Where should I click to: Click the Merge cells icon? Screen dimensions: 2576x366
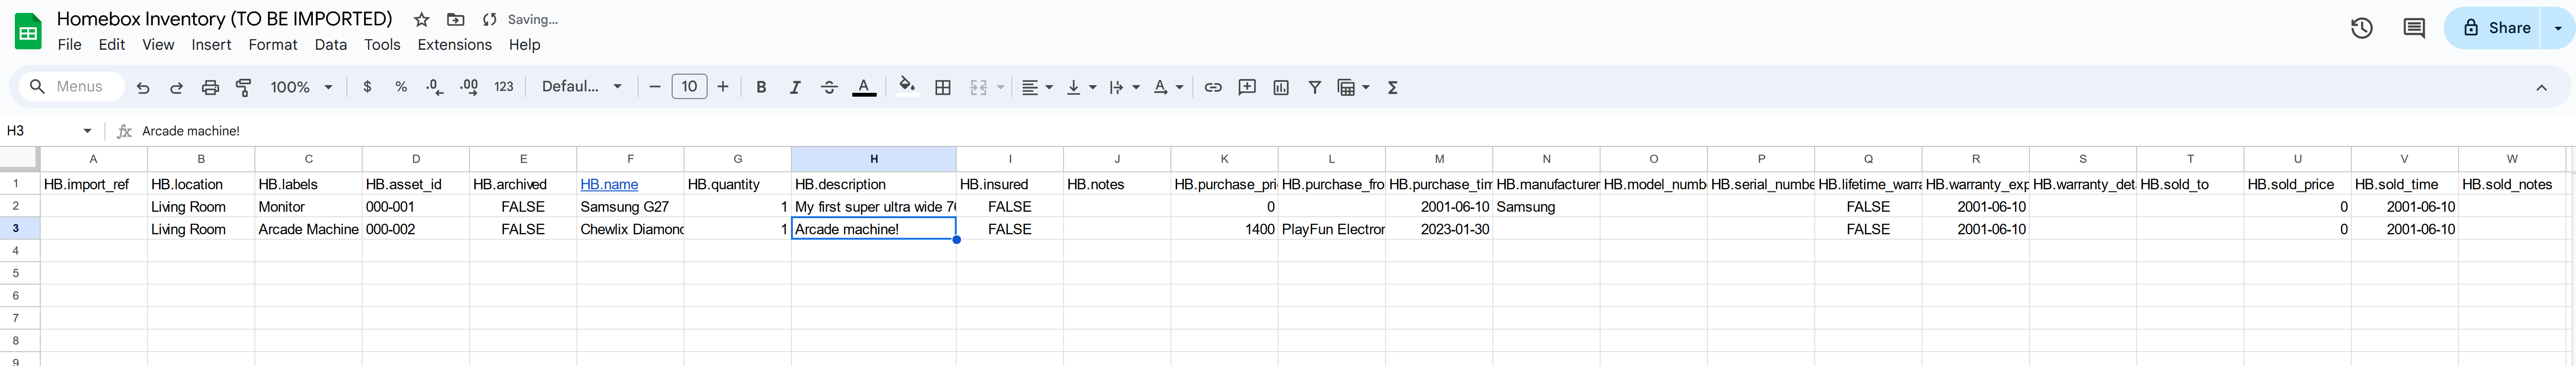(x=978, y=88)
